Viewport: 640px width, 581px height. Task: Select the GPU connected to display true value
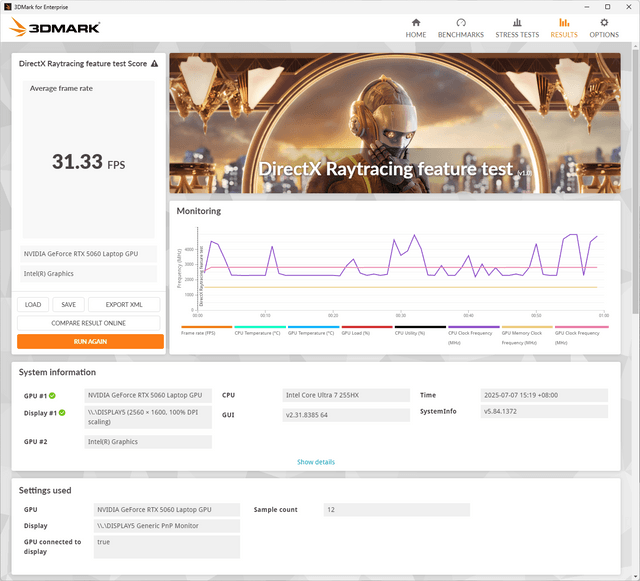167,547
